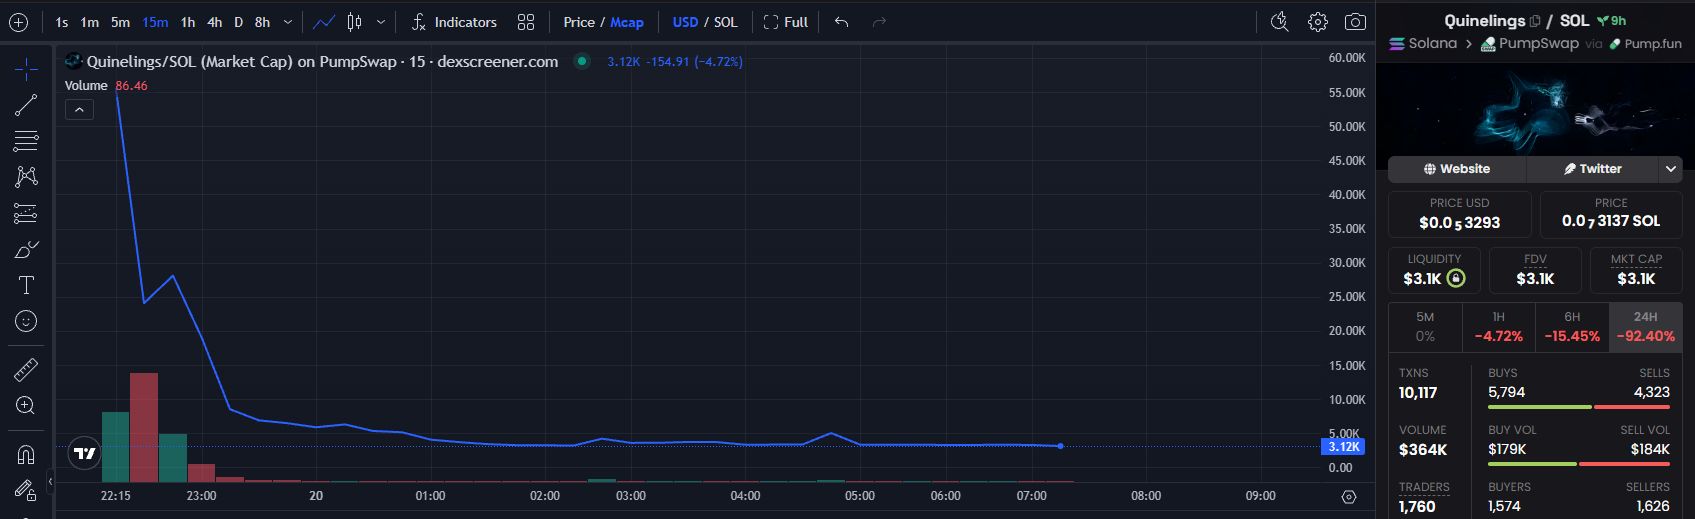Expand the time interval dropdown

tap(288, 22)
